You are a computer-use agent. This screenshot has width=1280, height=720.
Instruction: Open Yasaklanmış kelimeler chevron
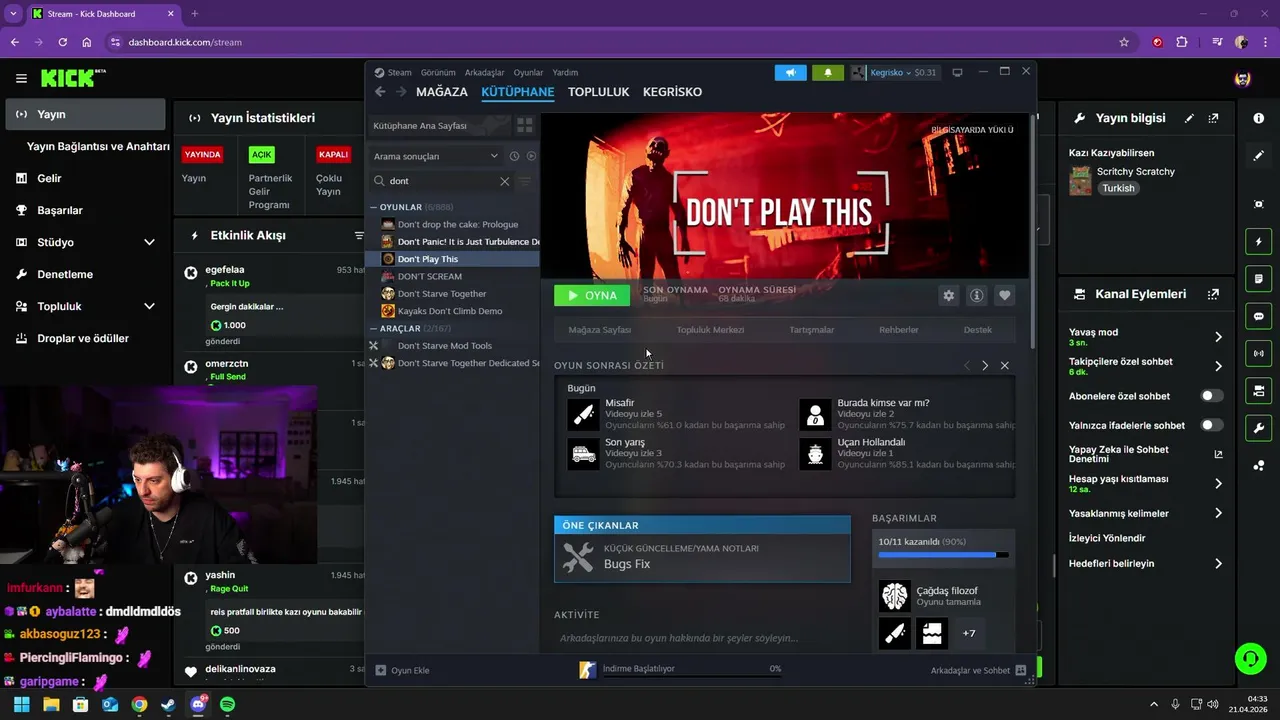click(1218, 513)
